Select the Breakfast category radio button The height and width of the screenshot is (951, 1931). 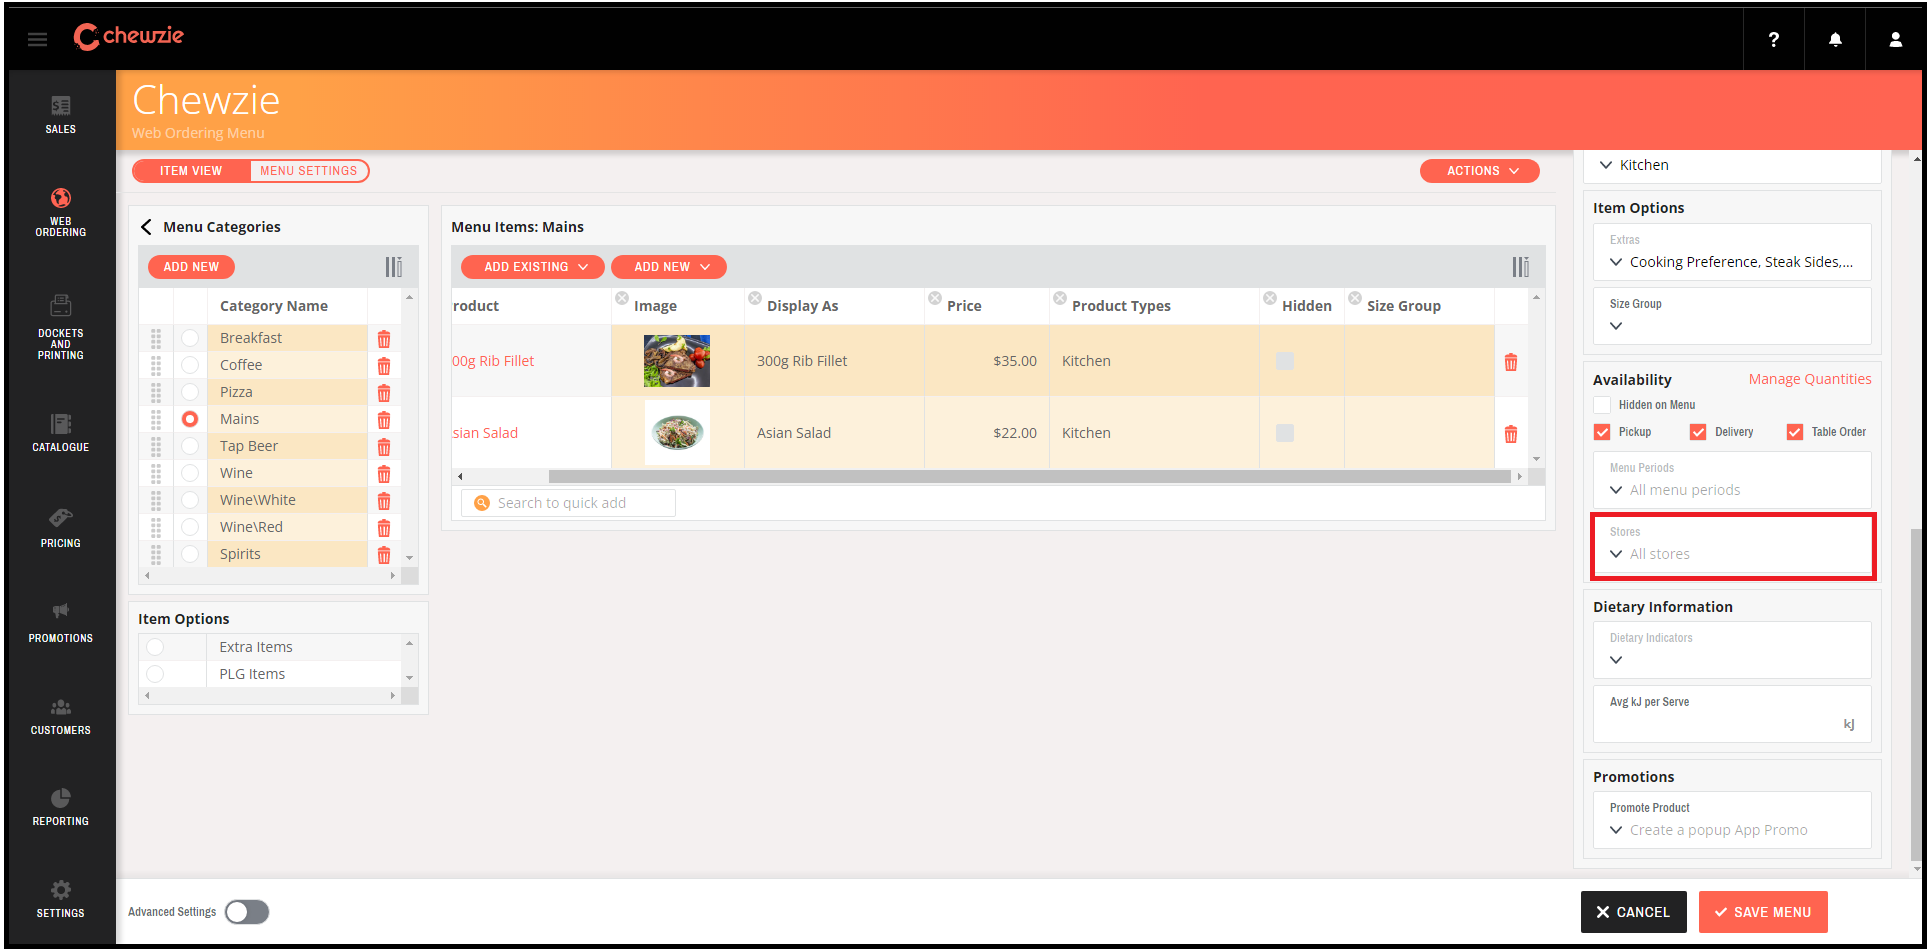pyautogui.click(x=190, y=338)
